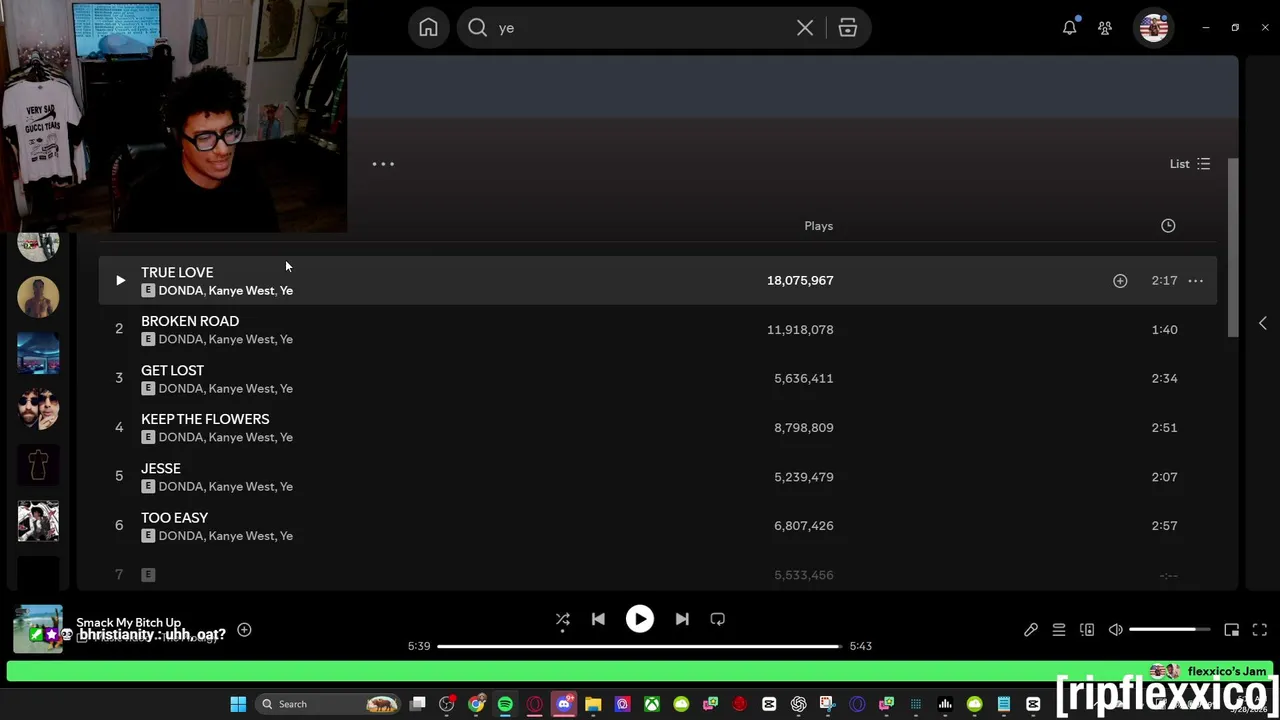Sort tracks by the Plays column header
This screenshot has height=720, width=1280.
click(818, 226)
